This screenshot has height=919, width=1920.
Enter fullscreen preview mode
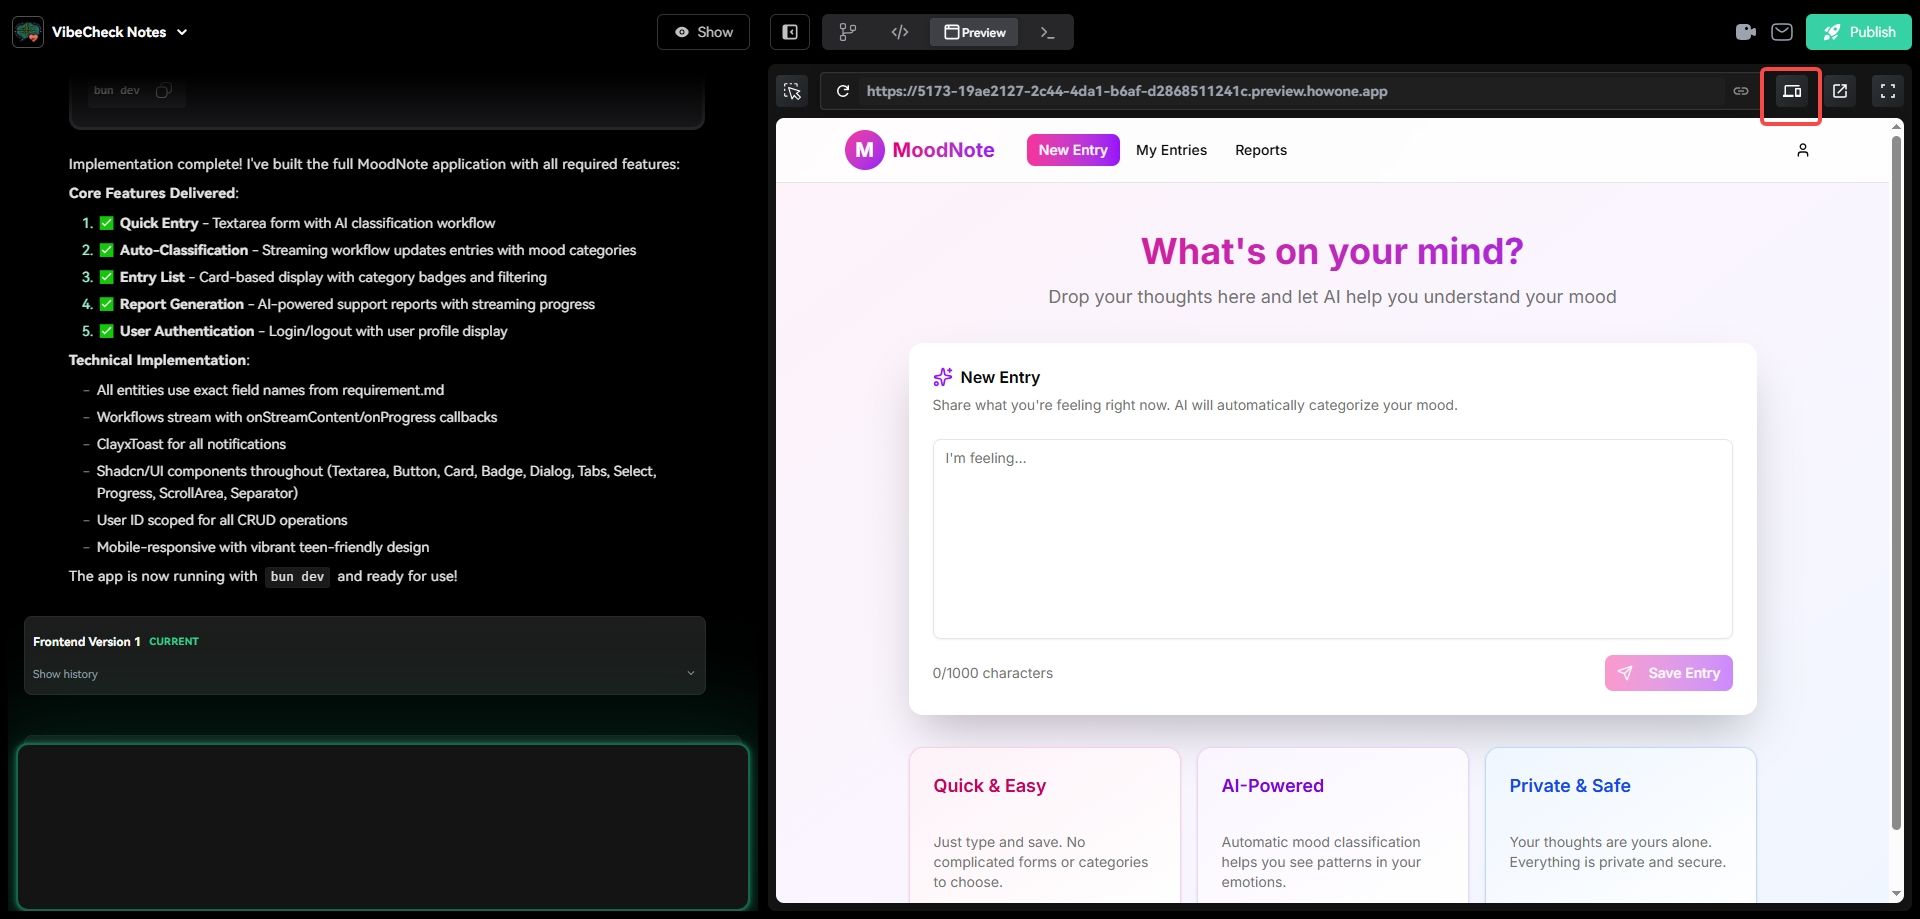(1888, 91)
